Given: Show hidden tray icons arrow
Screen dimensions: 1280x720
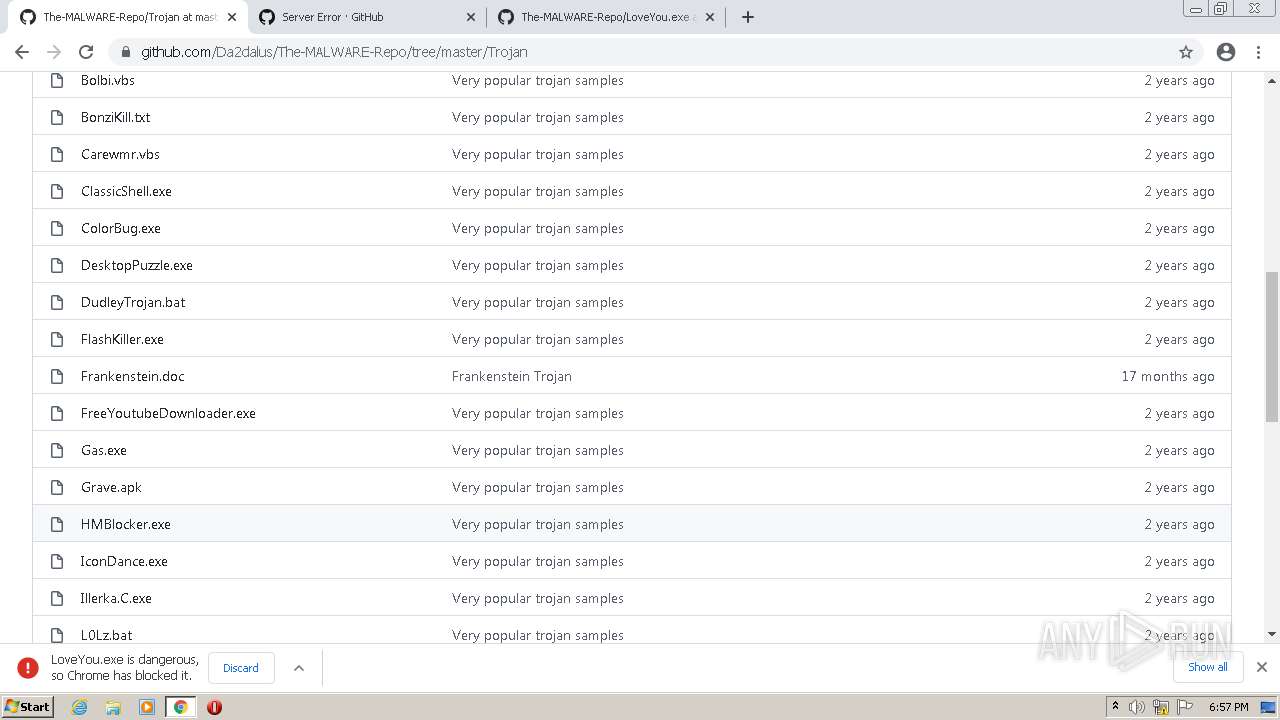Looking at the screenshot, I should click(x=1115, y=707).
